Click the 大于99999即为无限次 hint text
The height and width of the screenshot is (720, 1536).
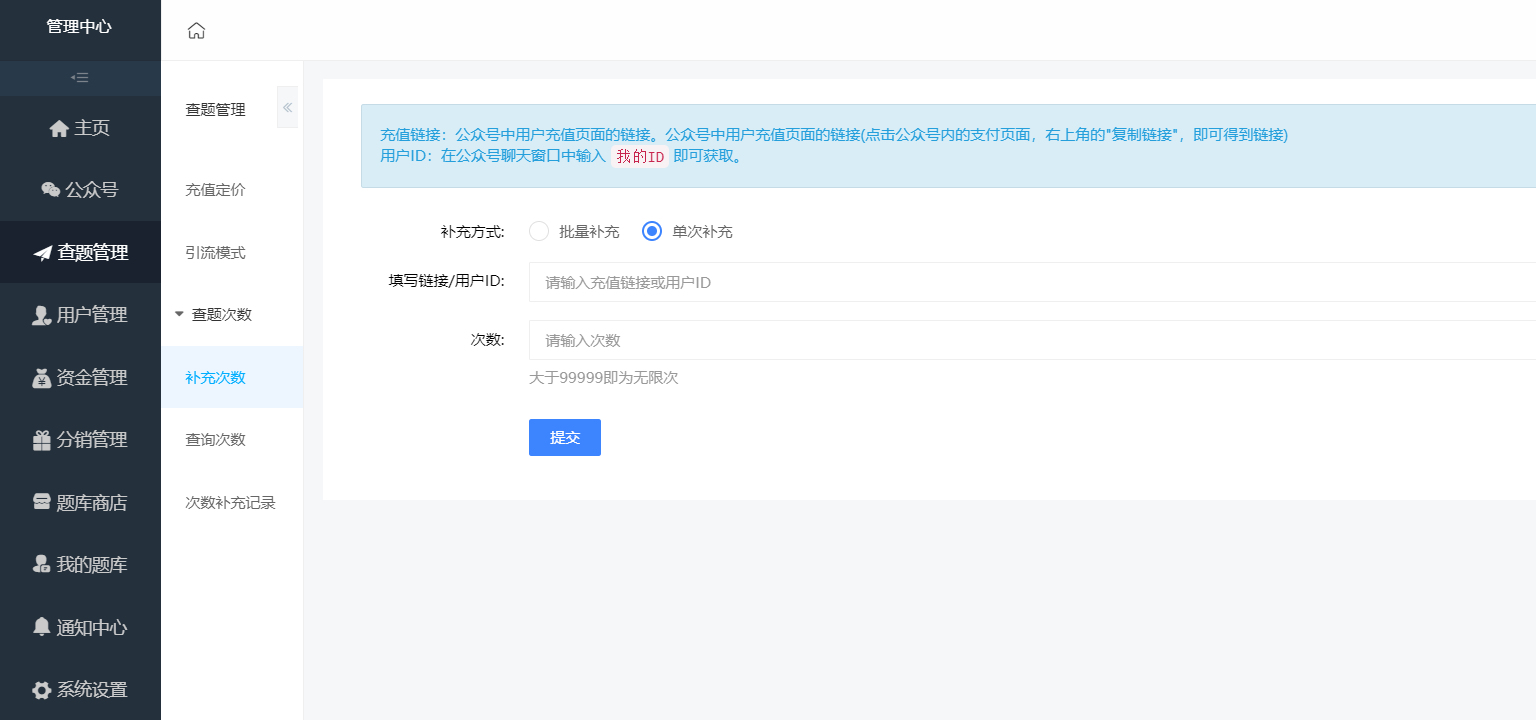[x=604, y=378]
